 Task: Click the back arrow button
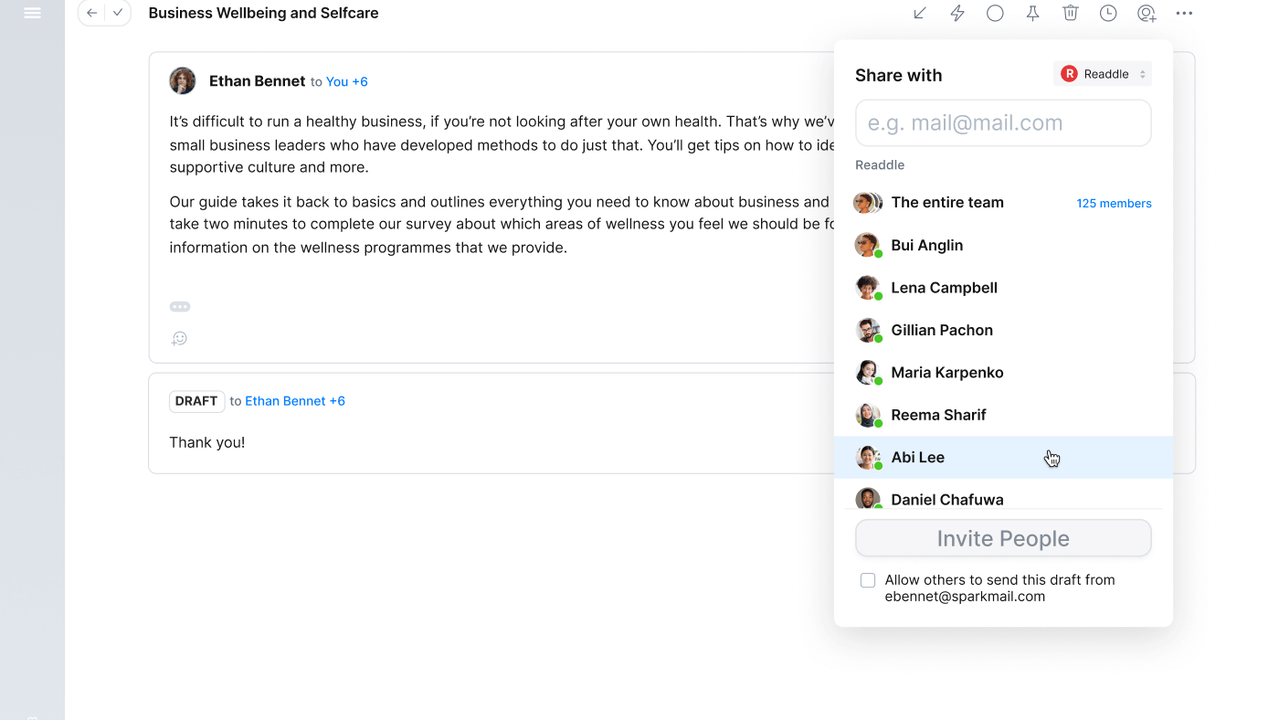(x=92, y=13)
